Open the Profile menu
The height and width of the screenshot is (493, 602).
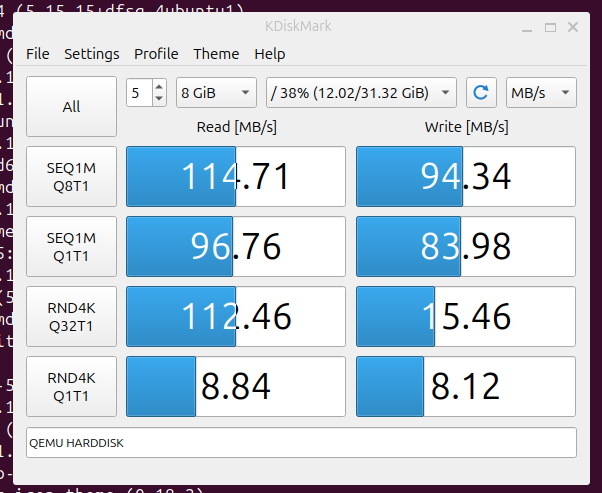[156, 54]
